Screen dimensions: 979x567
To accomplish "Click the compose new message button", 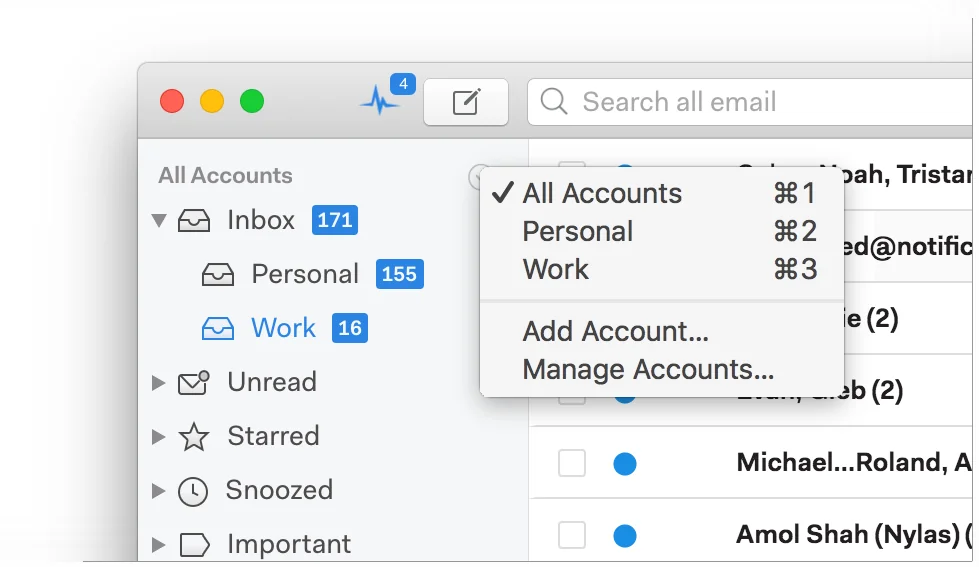I will pyautogui.click(x=466, y=102).
